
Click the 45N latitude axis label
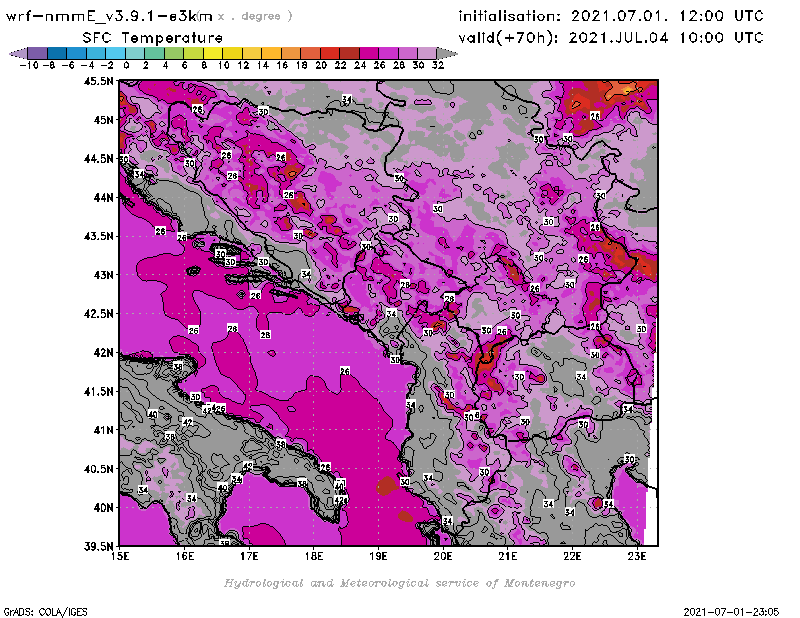[x=103, y=120]
